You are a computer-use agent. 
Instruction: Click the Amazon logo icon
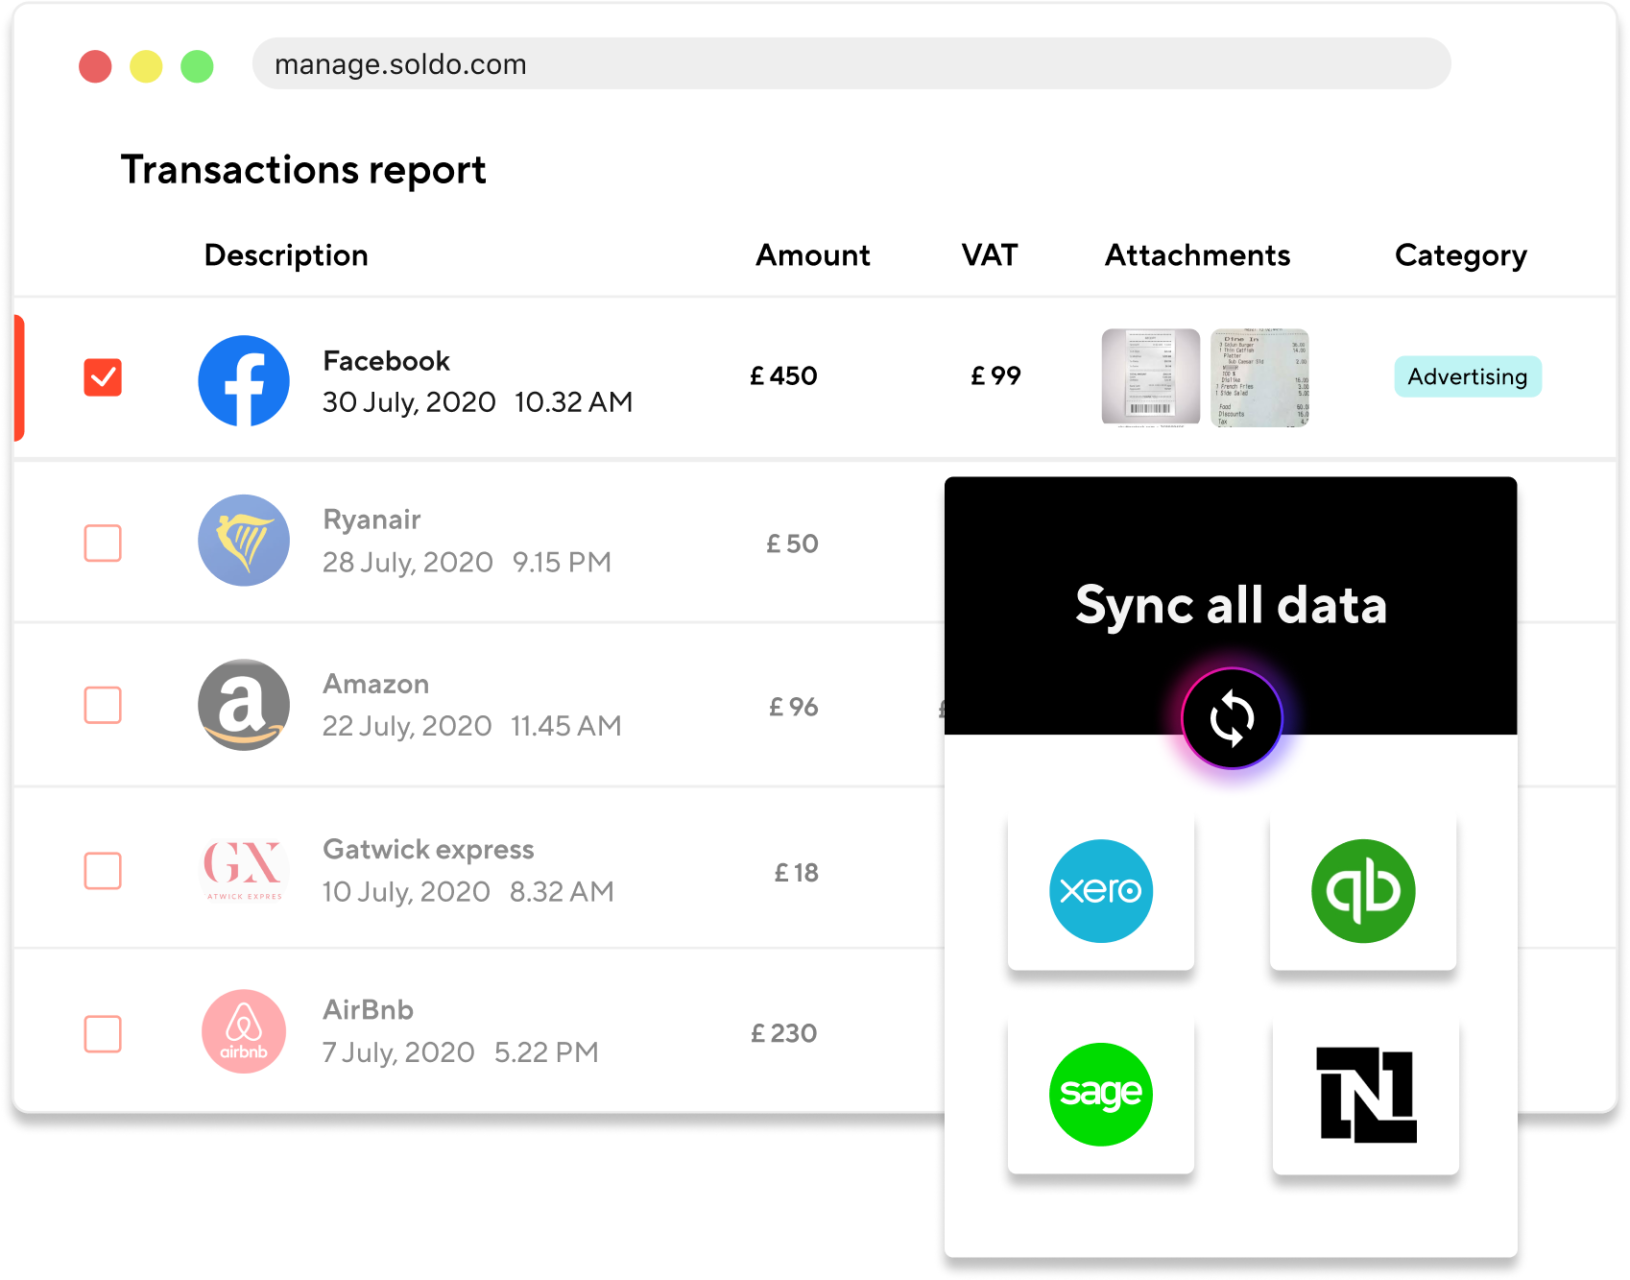244,705
